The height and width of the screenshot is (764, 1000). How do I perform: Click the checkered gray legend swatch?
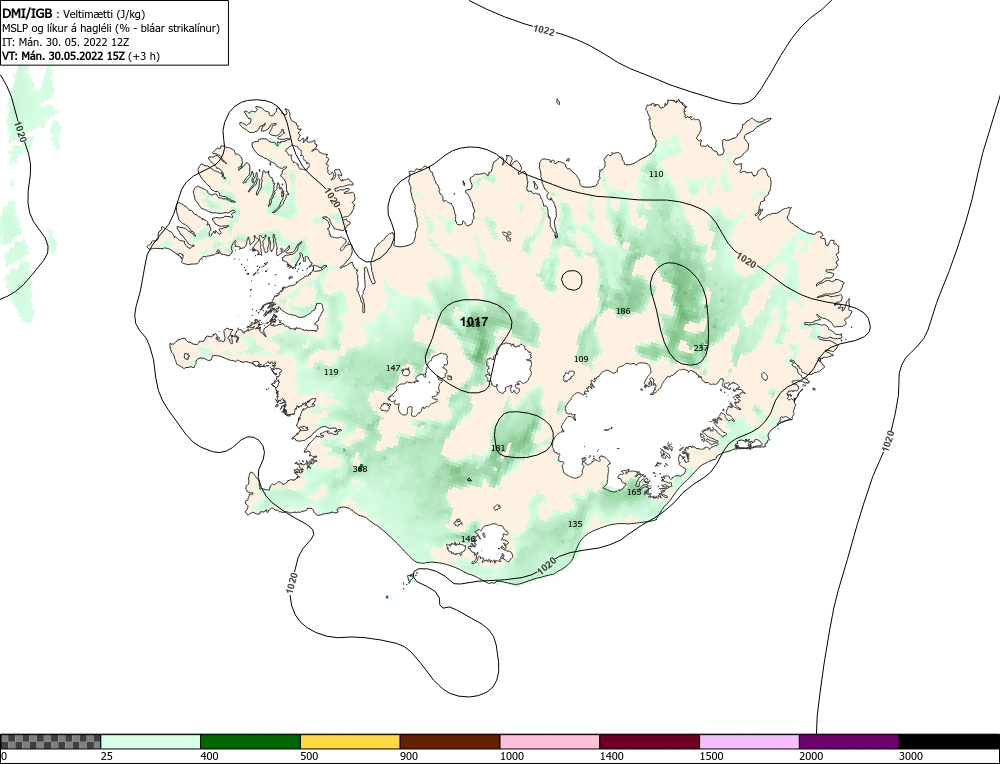50,741
